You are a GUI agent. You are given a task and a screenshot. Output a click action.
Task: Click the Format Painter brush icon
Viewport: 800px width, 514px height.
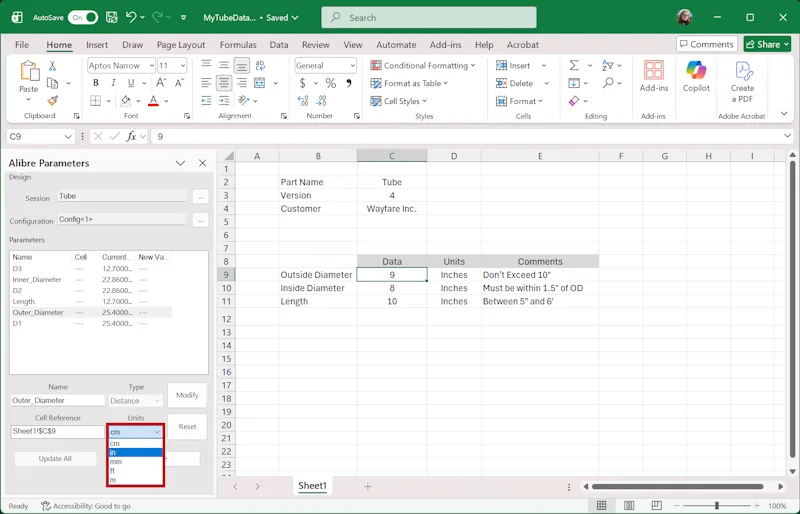[x=52, y=101]
